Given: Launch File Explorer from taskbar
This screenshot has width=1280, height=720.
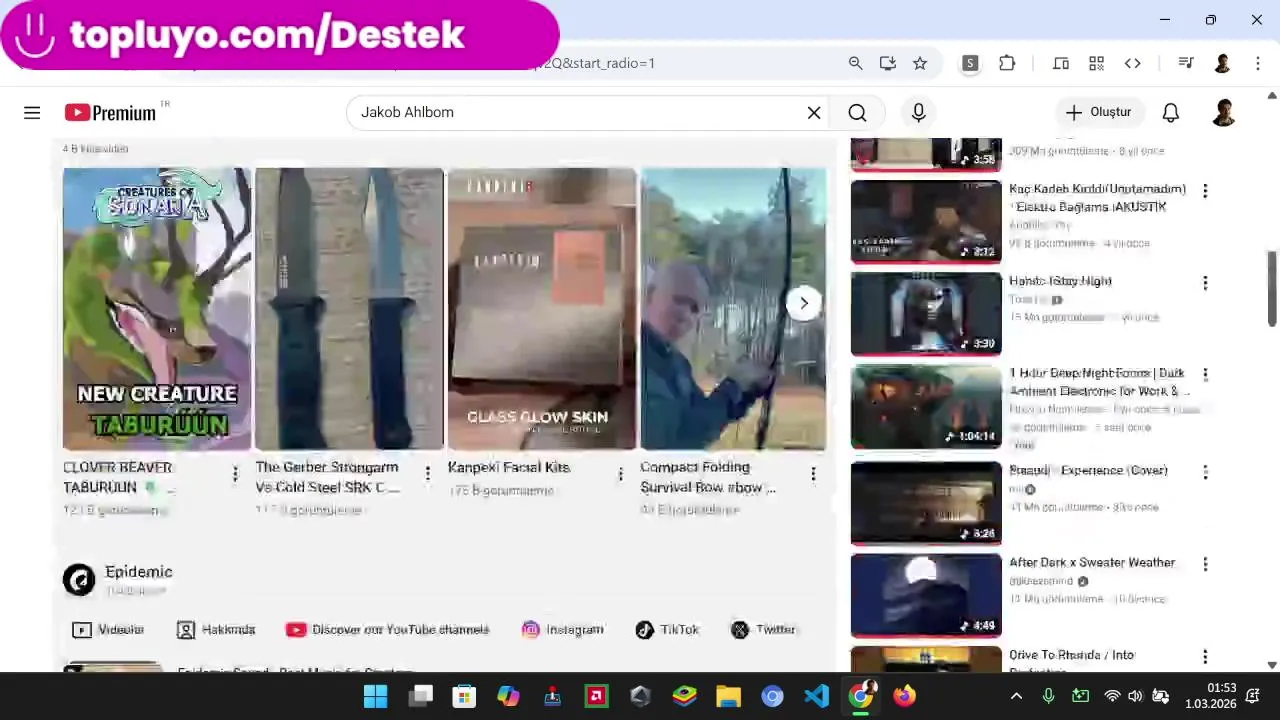Looking at the screenshot, I should pos(728,696).
